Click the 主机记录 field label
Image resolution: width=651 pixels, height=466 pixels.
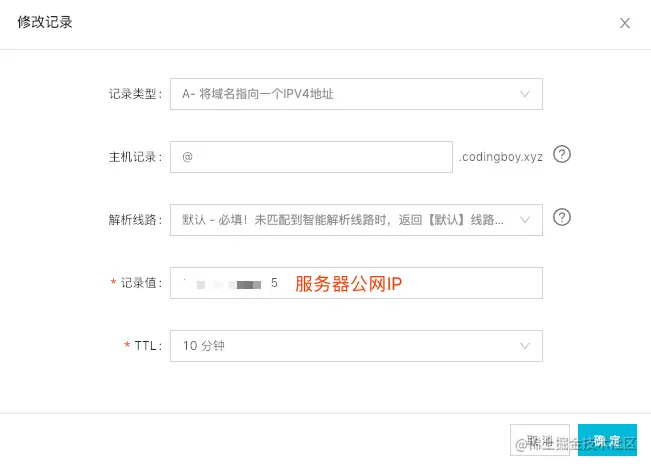pos(135,157)
